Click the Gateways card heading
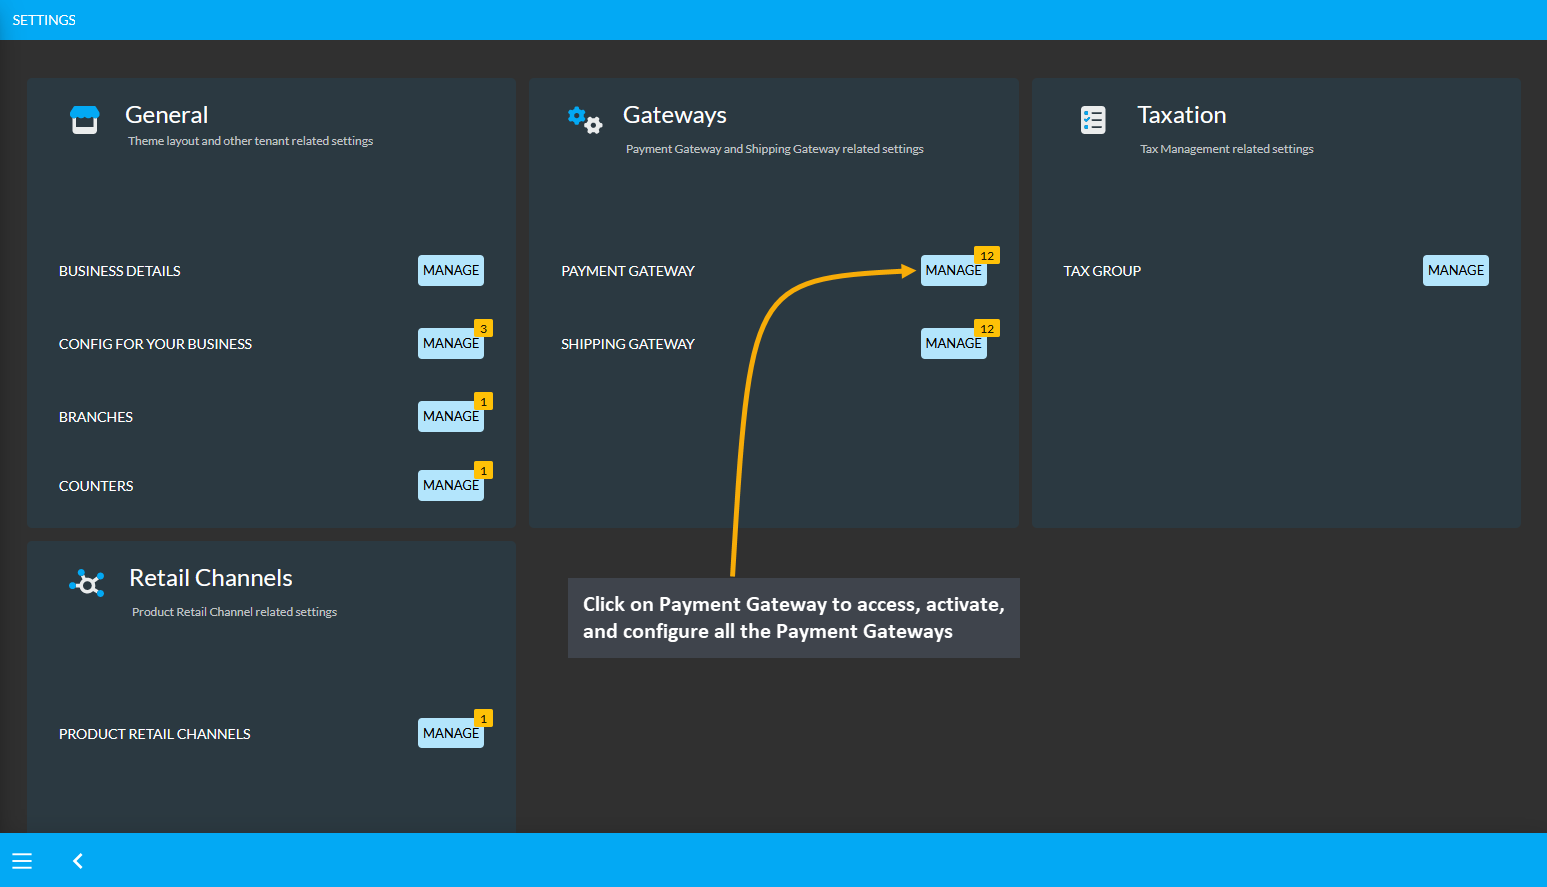 675,115
